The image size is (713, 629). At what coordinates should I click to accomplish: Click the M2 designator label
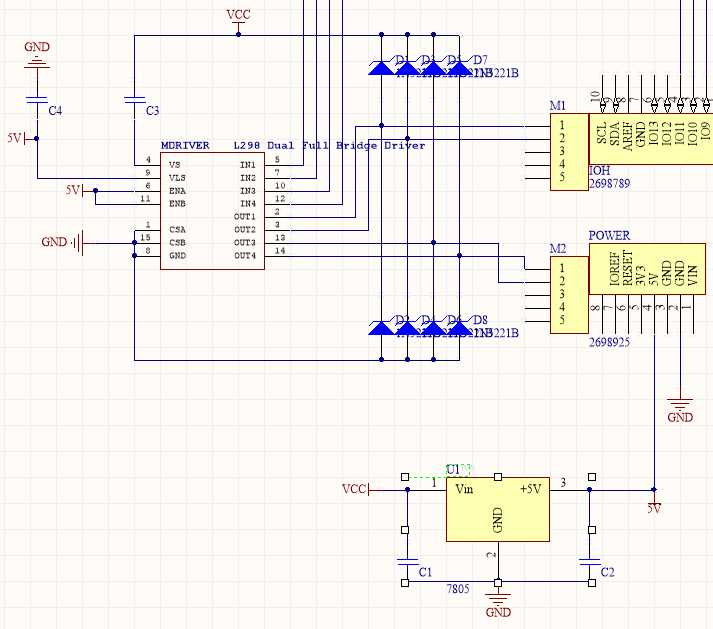(558, 248)
